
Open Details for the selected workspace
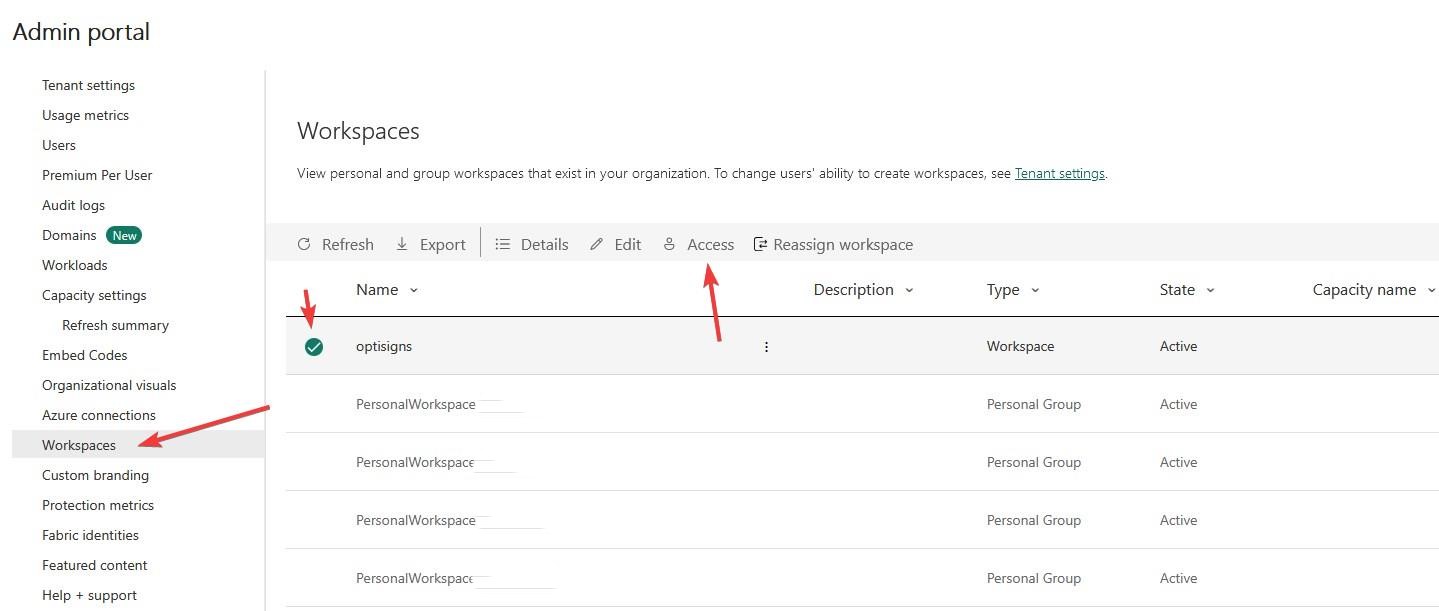coord(502,244)
